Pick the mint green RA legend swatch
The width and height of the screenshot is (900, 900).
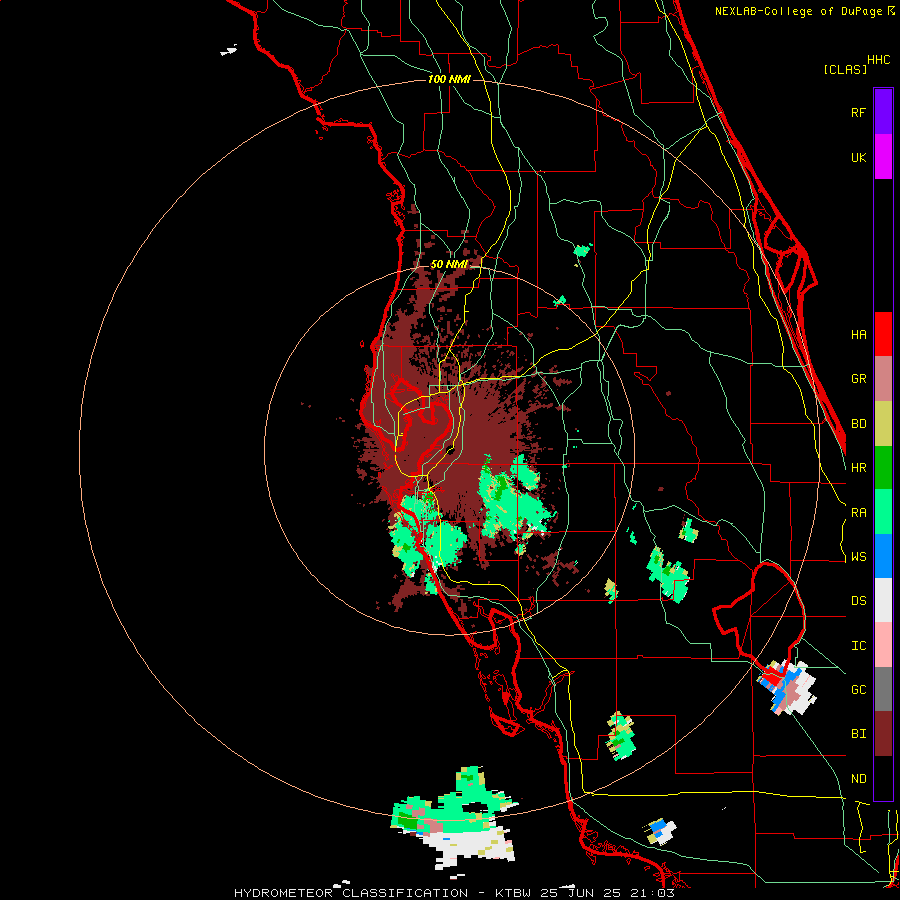click(x=883, y=512)
